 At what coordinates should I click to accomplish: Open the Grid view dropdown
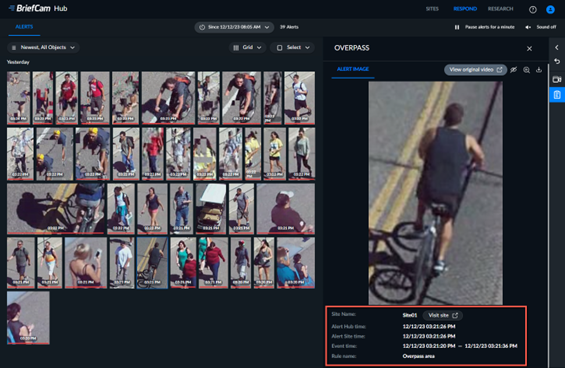(x=248, y=48)
